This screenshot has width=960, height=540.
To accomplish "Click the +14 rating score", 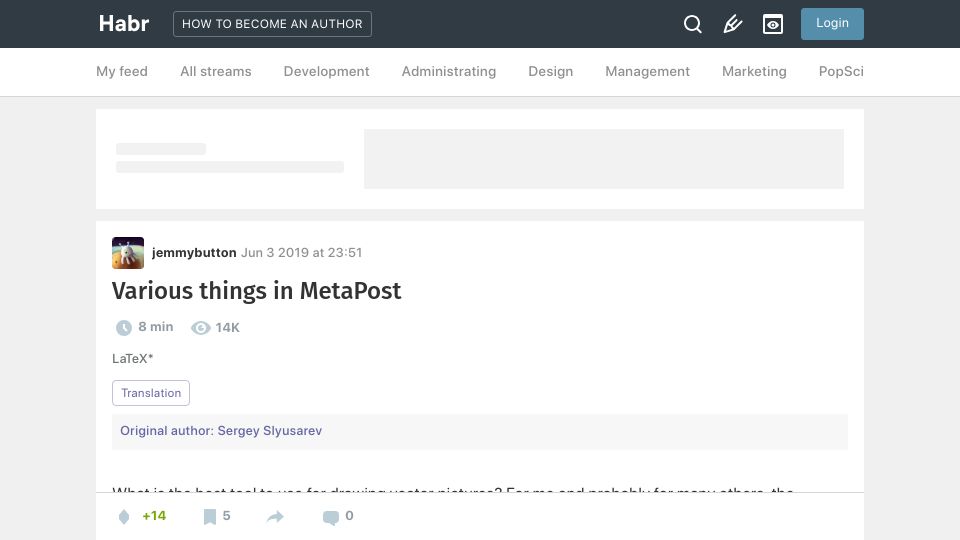I will pos(154,516).
